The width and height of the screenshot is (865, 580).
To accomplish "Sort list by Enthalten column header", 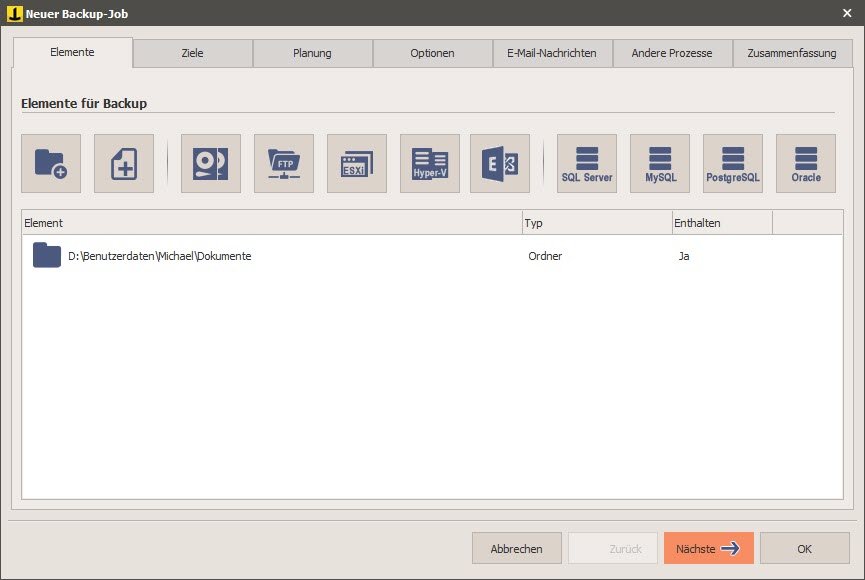I will tap(722, 222).
